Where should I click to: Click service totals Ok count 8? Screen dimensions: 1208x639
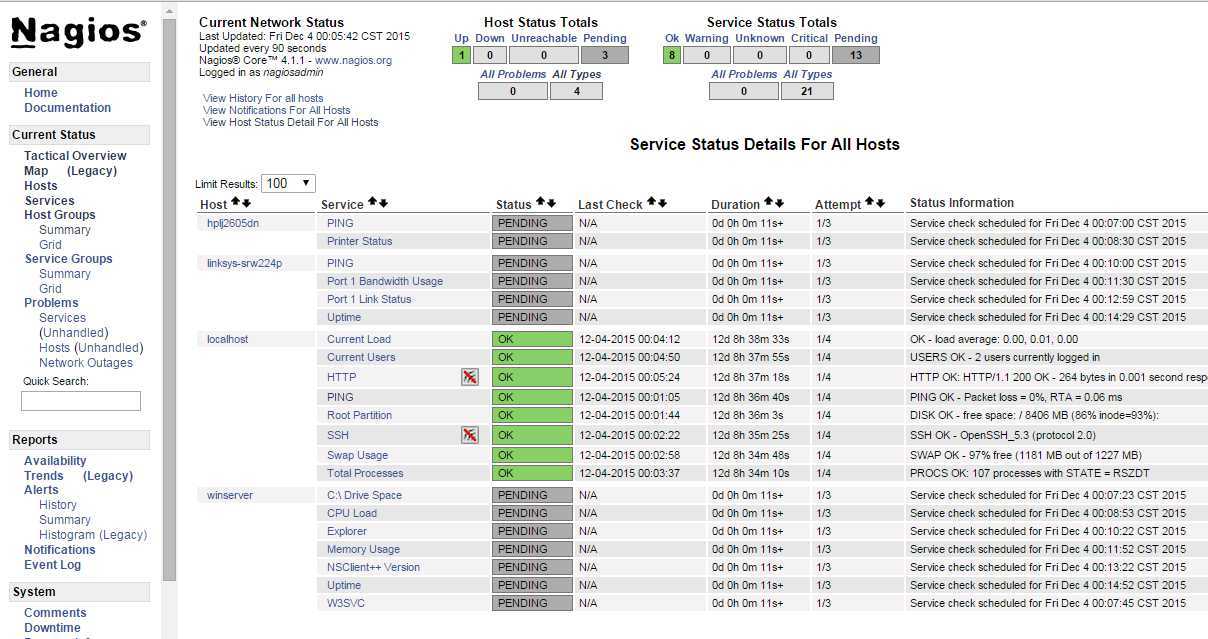(x=672, y=55)
